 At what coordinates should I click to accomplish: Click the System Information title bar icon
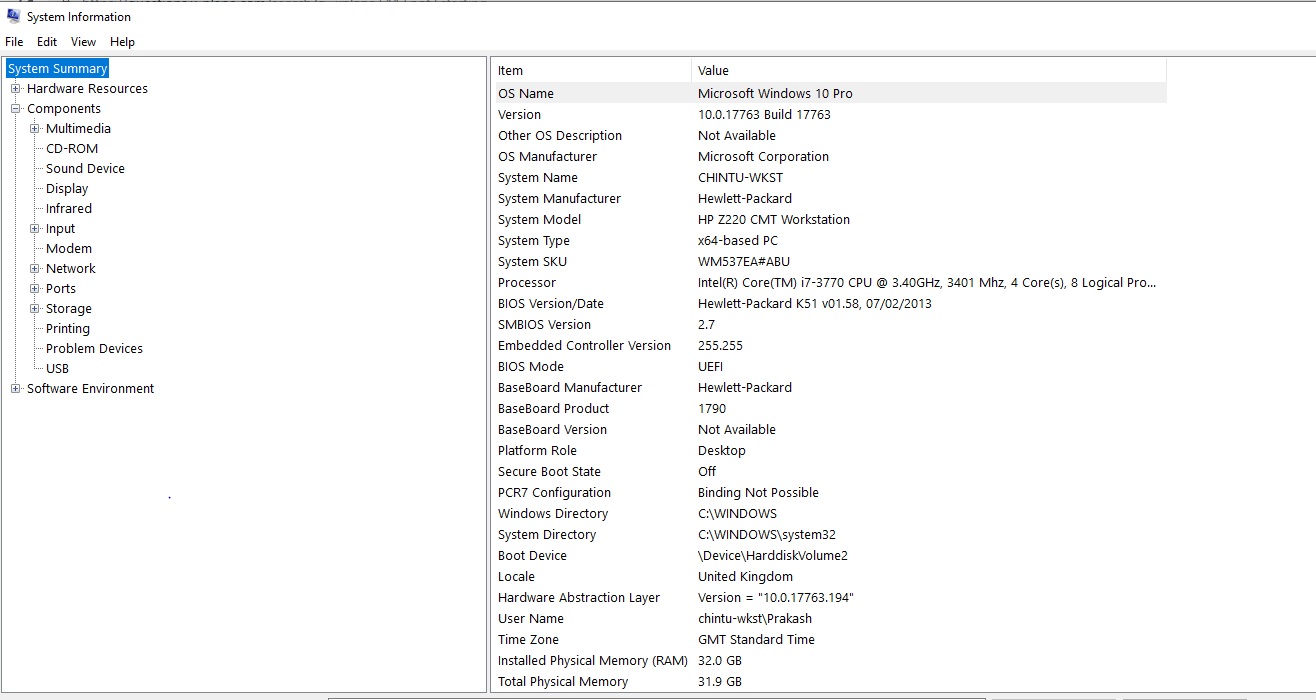[x=13, y=16]
